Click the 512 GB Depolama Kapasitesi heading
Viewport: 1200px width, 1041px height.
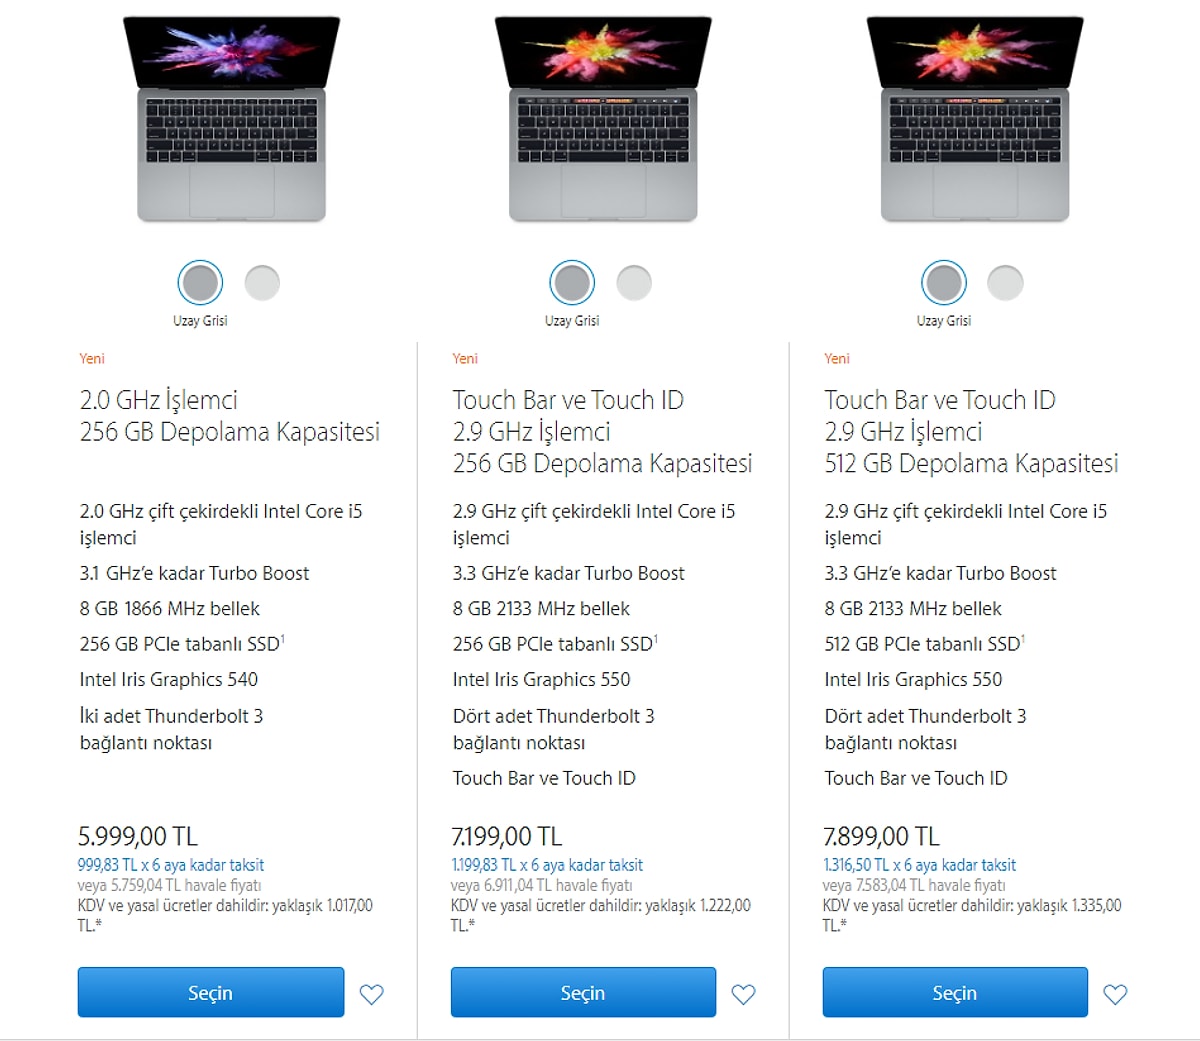pyautogui.click(x=971, y=463)
